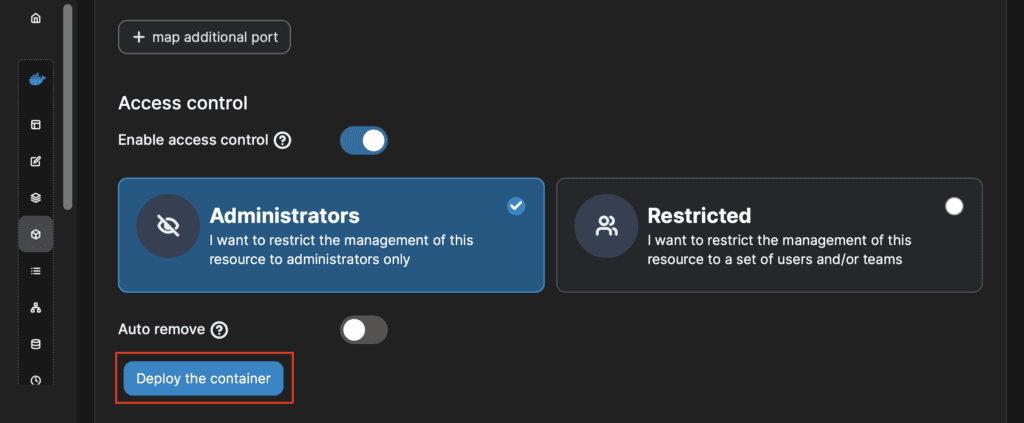Open Events via the clock icon
Image resolution: width=1024 pixels, height=423 pixels.
[36, 379]
